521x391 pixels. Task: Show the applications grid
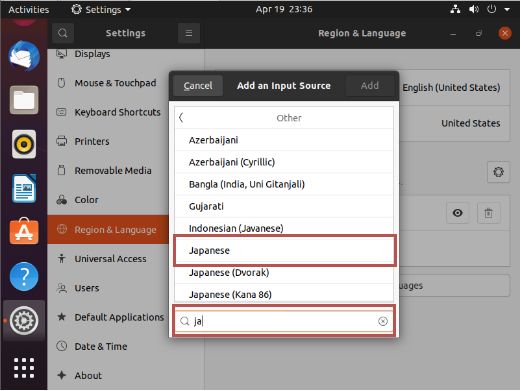[x=24, y=368]
